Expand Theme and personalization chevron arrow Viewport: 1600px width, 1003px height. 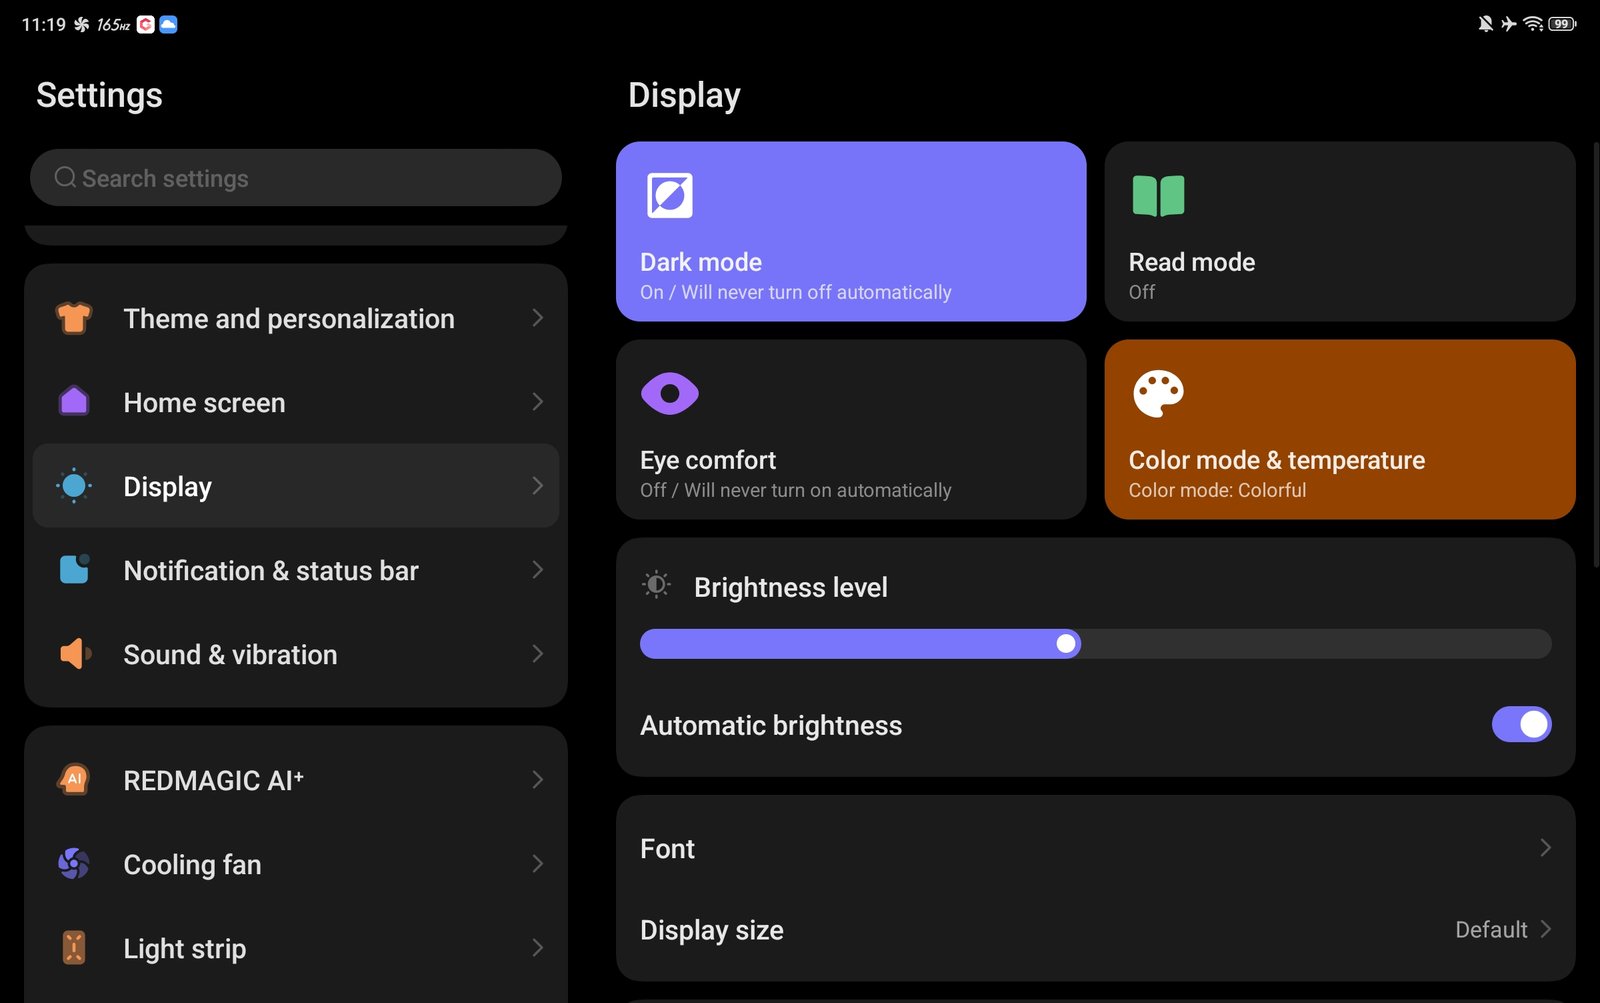tap(537, 318)
